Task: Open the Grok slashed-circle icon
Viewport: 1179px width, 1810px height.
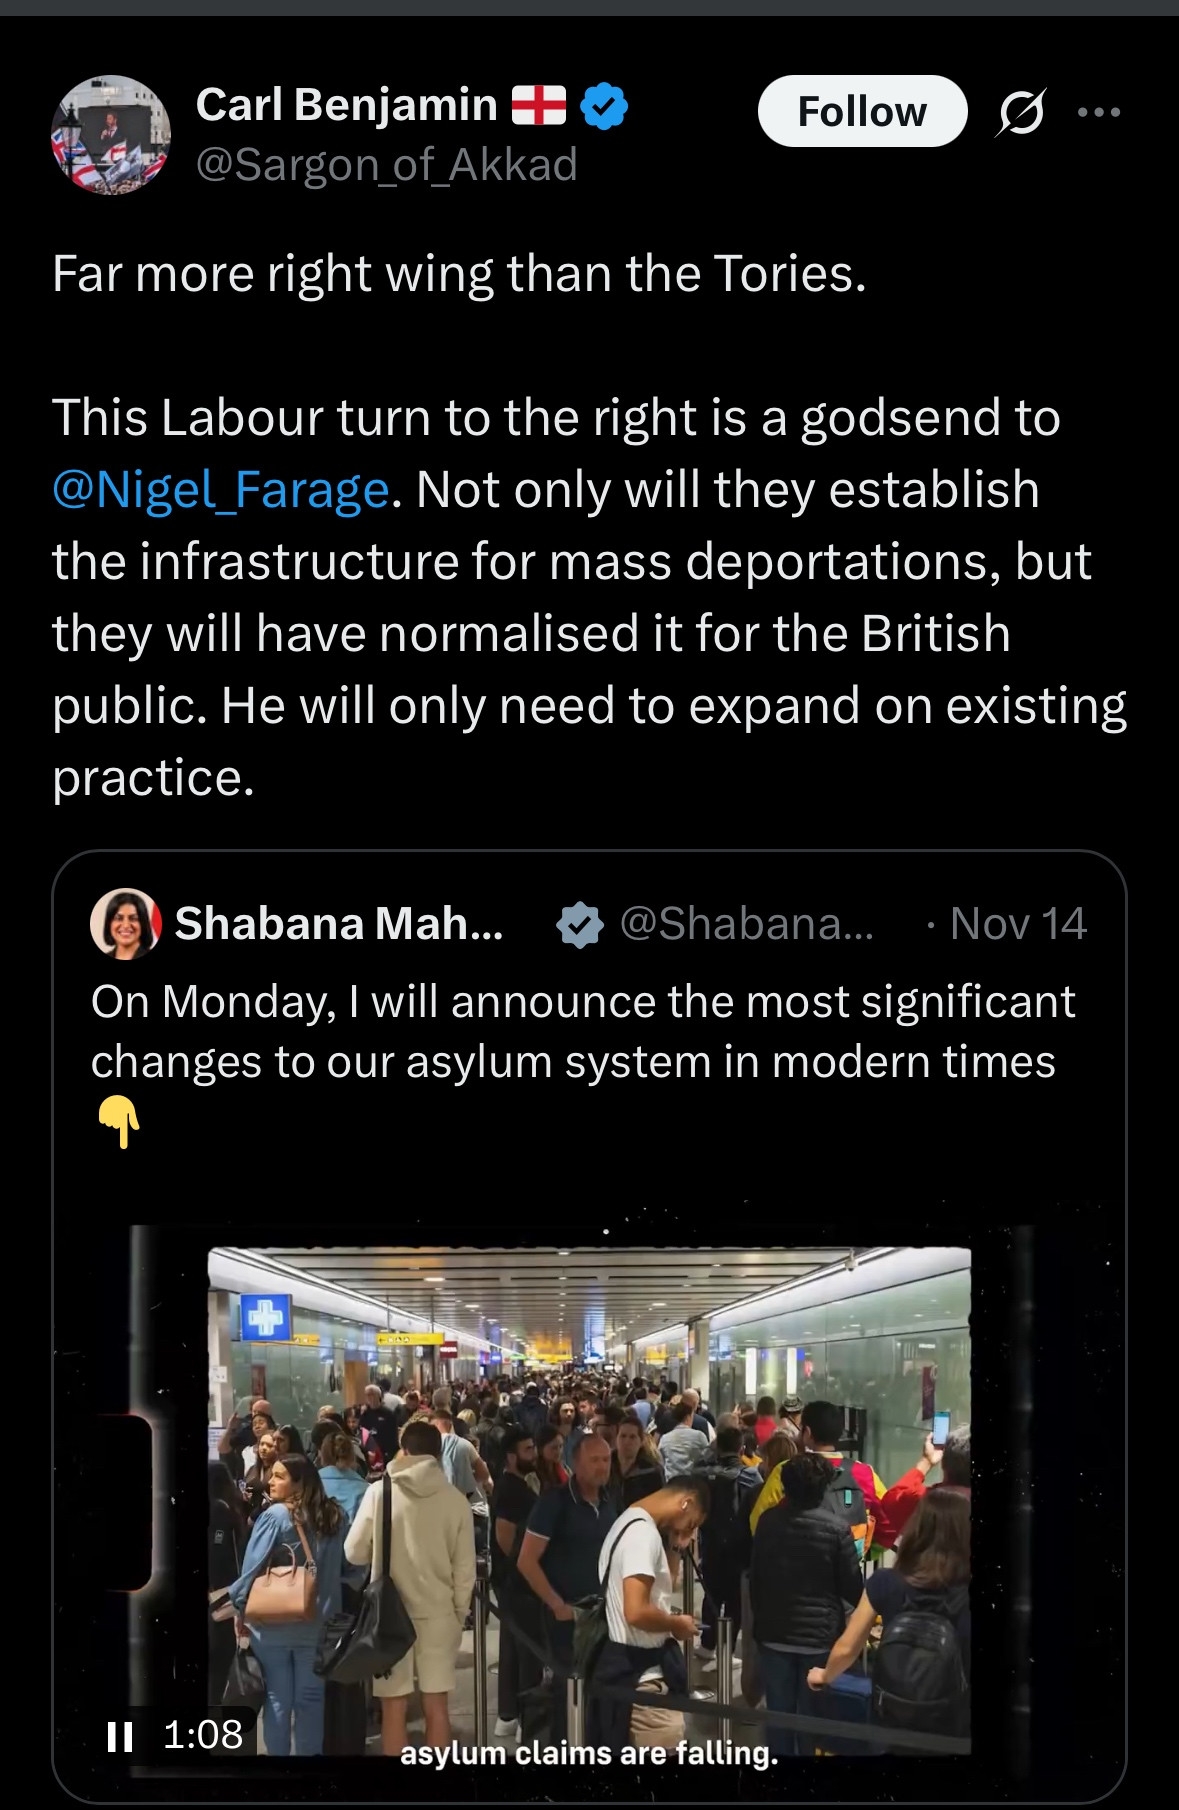Action: (x=1021, y=112)
